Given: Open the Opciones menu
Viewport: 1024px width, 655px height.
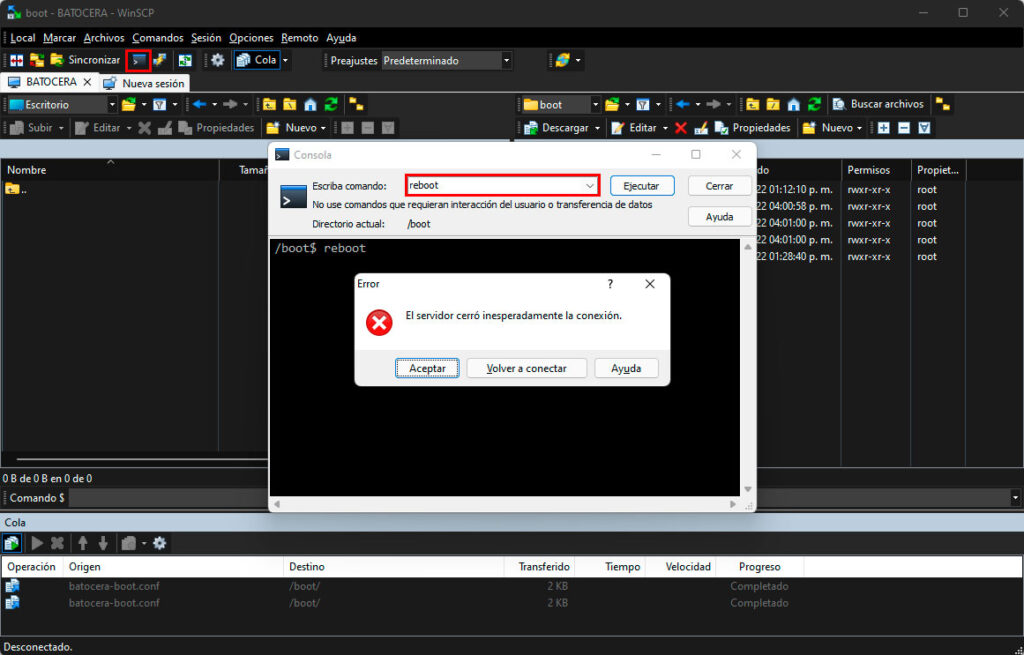Looking at the screenshot, I should tap(251, 38).
